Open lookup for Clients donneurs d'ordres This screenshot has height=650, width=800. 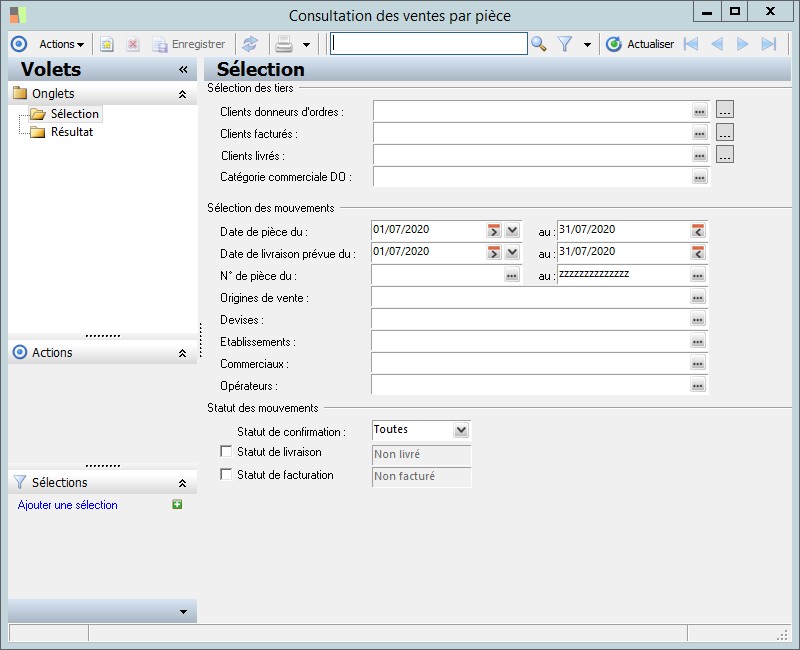click(699, 111)
